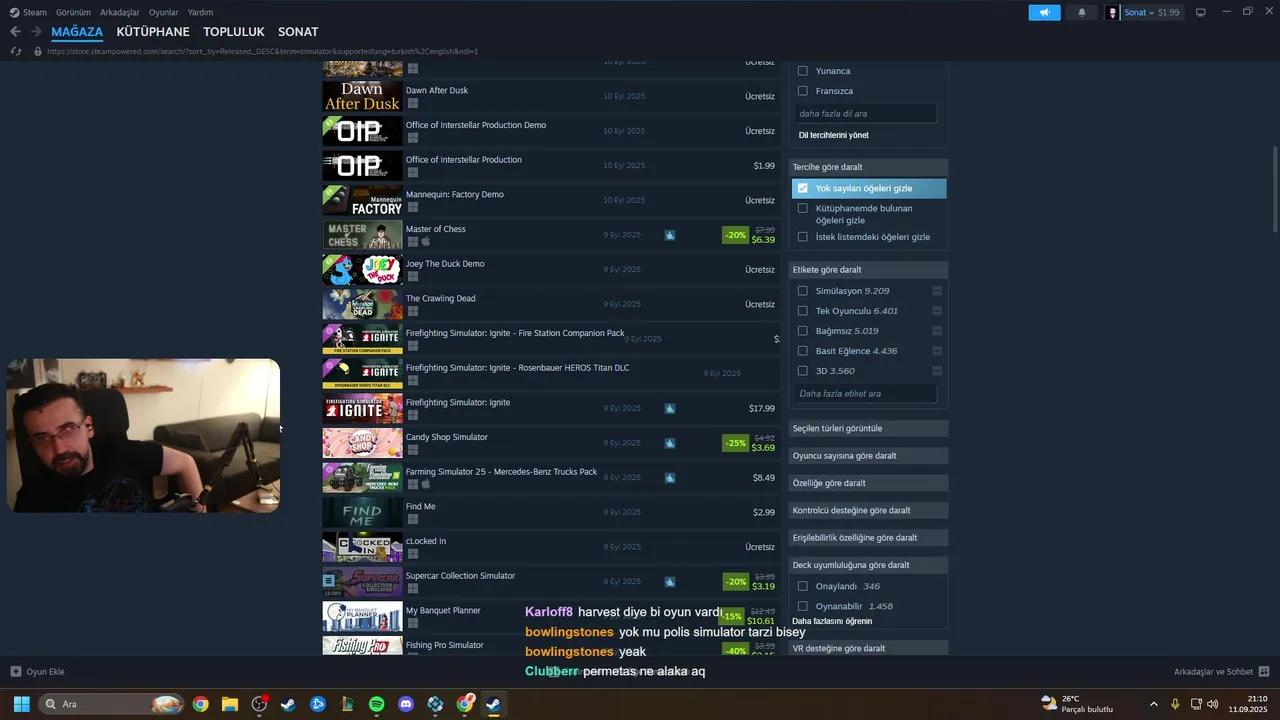
Task: Open the notifications bell
Action: [1082, 12]
